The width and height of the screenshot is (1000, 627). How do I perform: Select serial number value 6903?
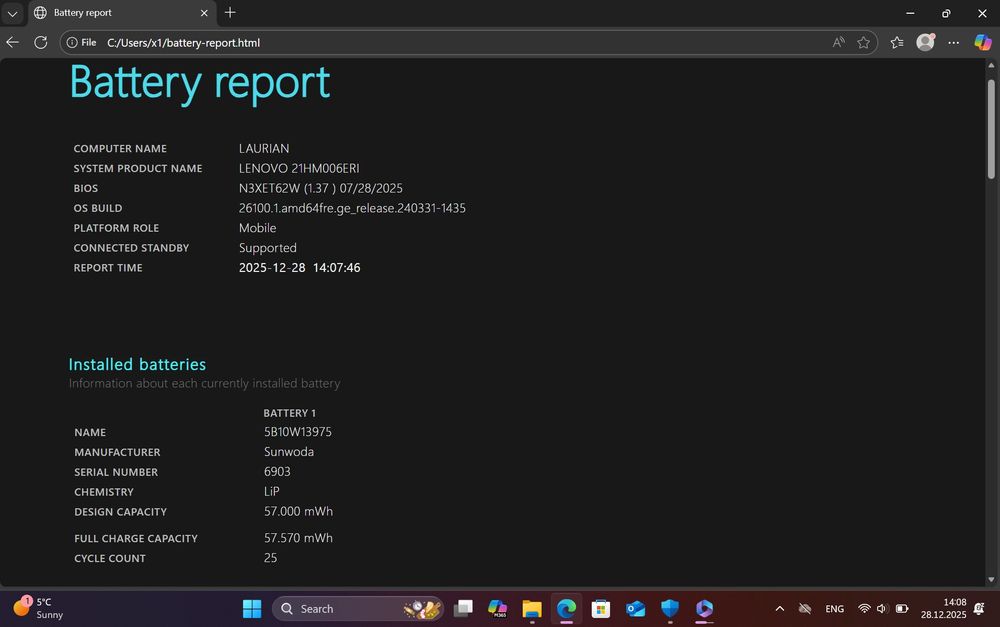tap(277, 471)
